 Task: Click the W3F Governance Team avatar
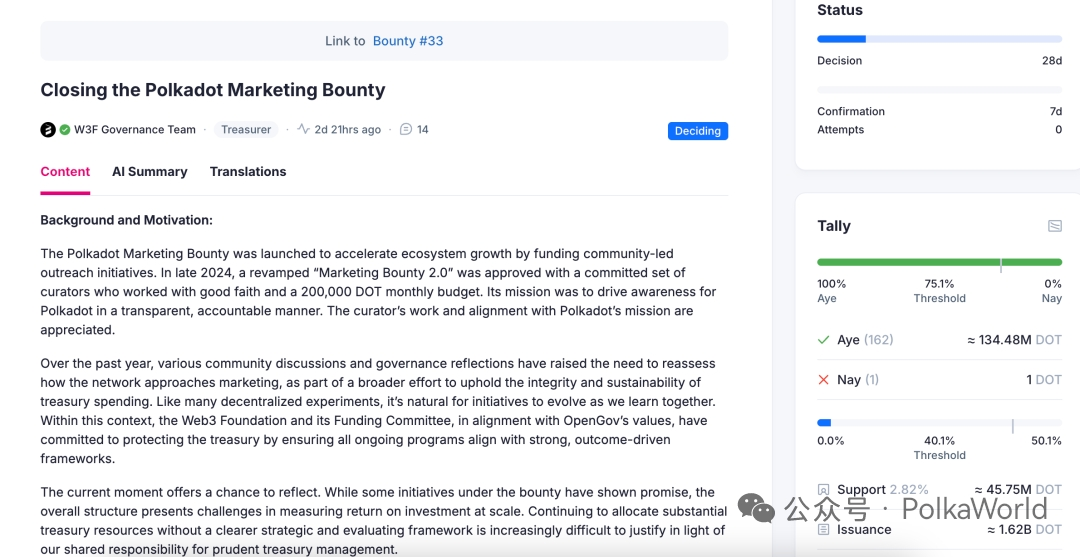[x=48, y=130]
